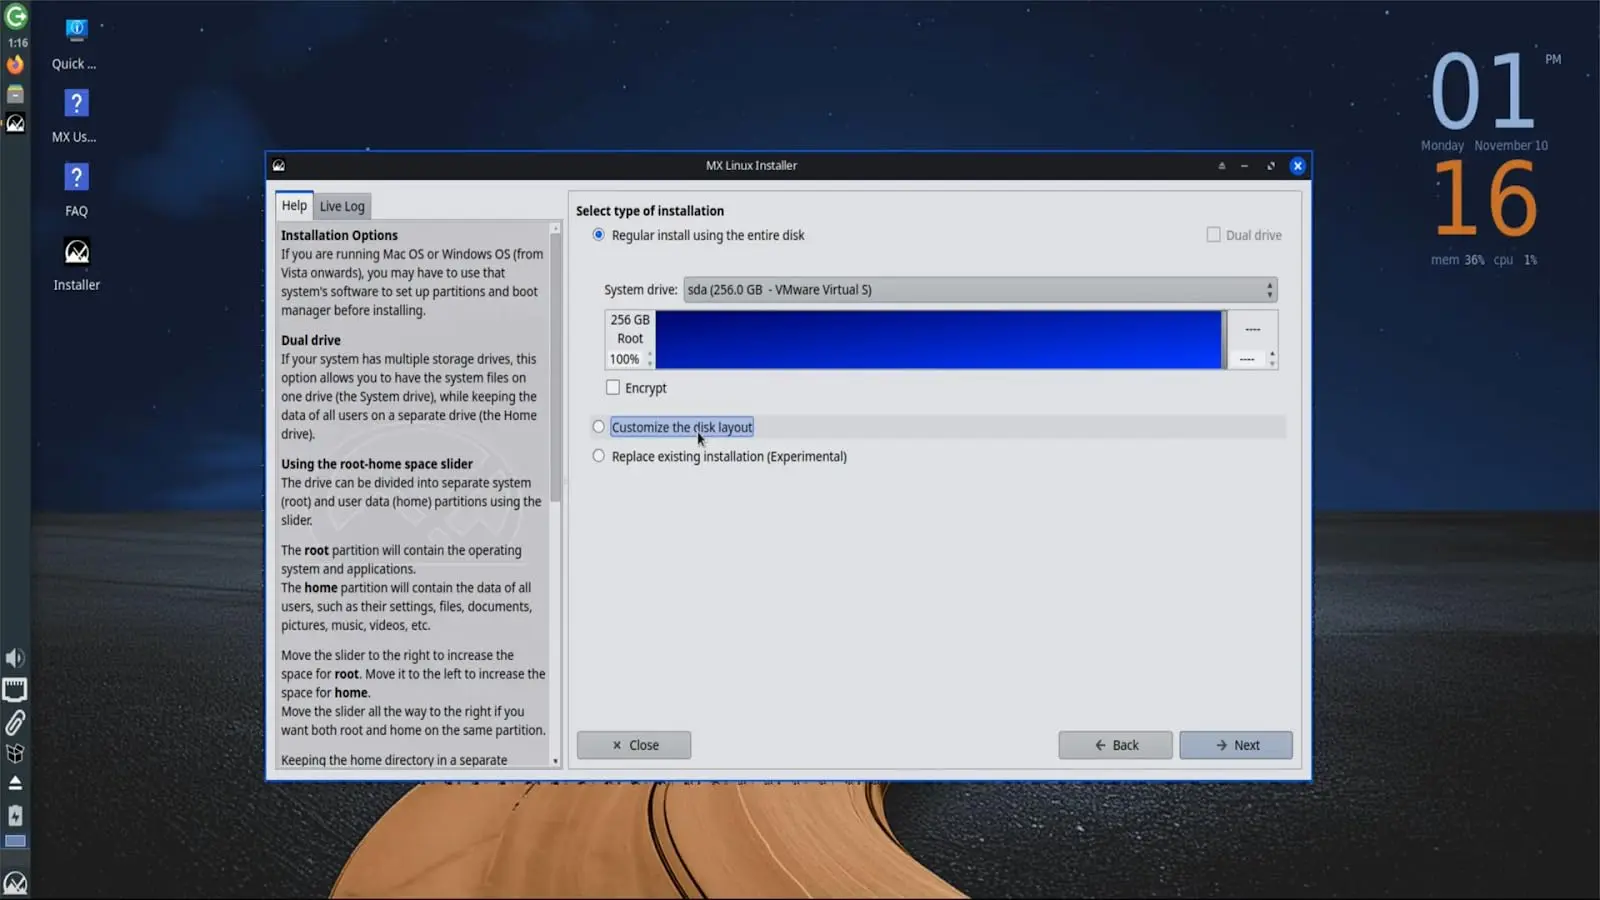This screenshot has height=900, width=1600.
Task: Click the home partition size spinner arrows
Action: point(1272,359)
